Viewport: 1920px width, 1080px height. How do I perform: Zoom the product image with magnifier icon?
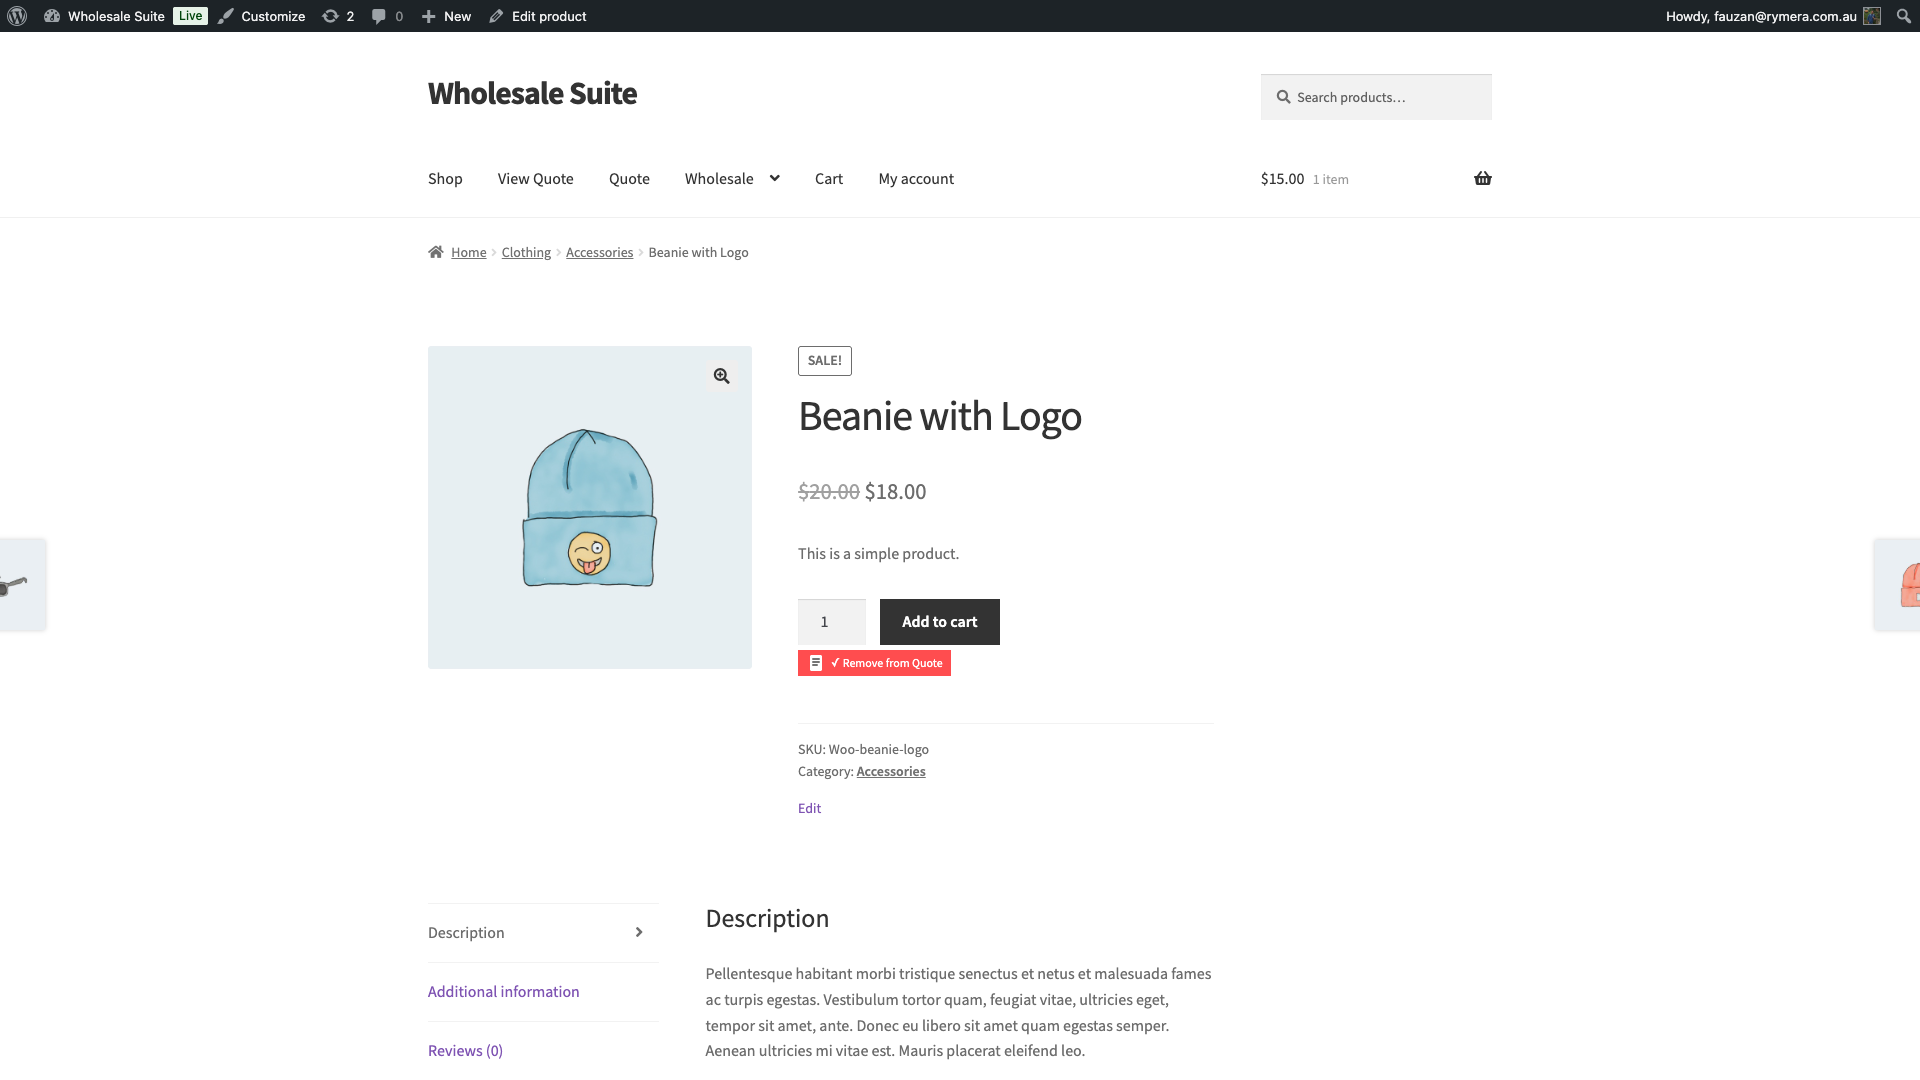(721, 376)
